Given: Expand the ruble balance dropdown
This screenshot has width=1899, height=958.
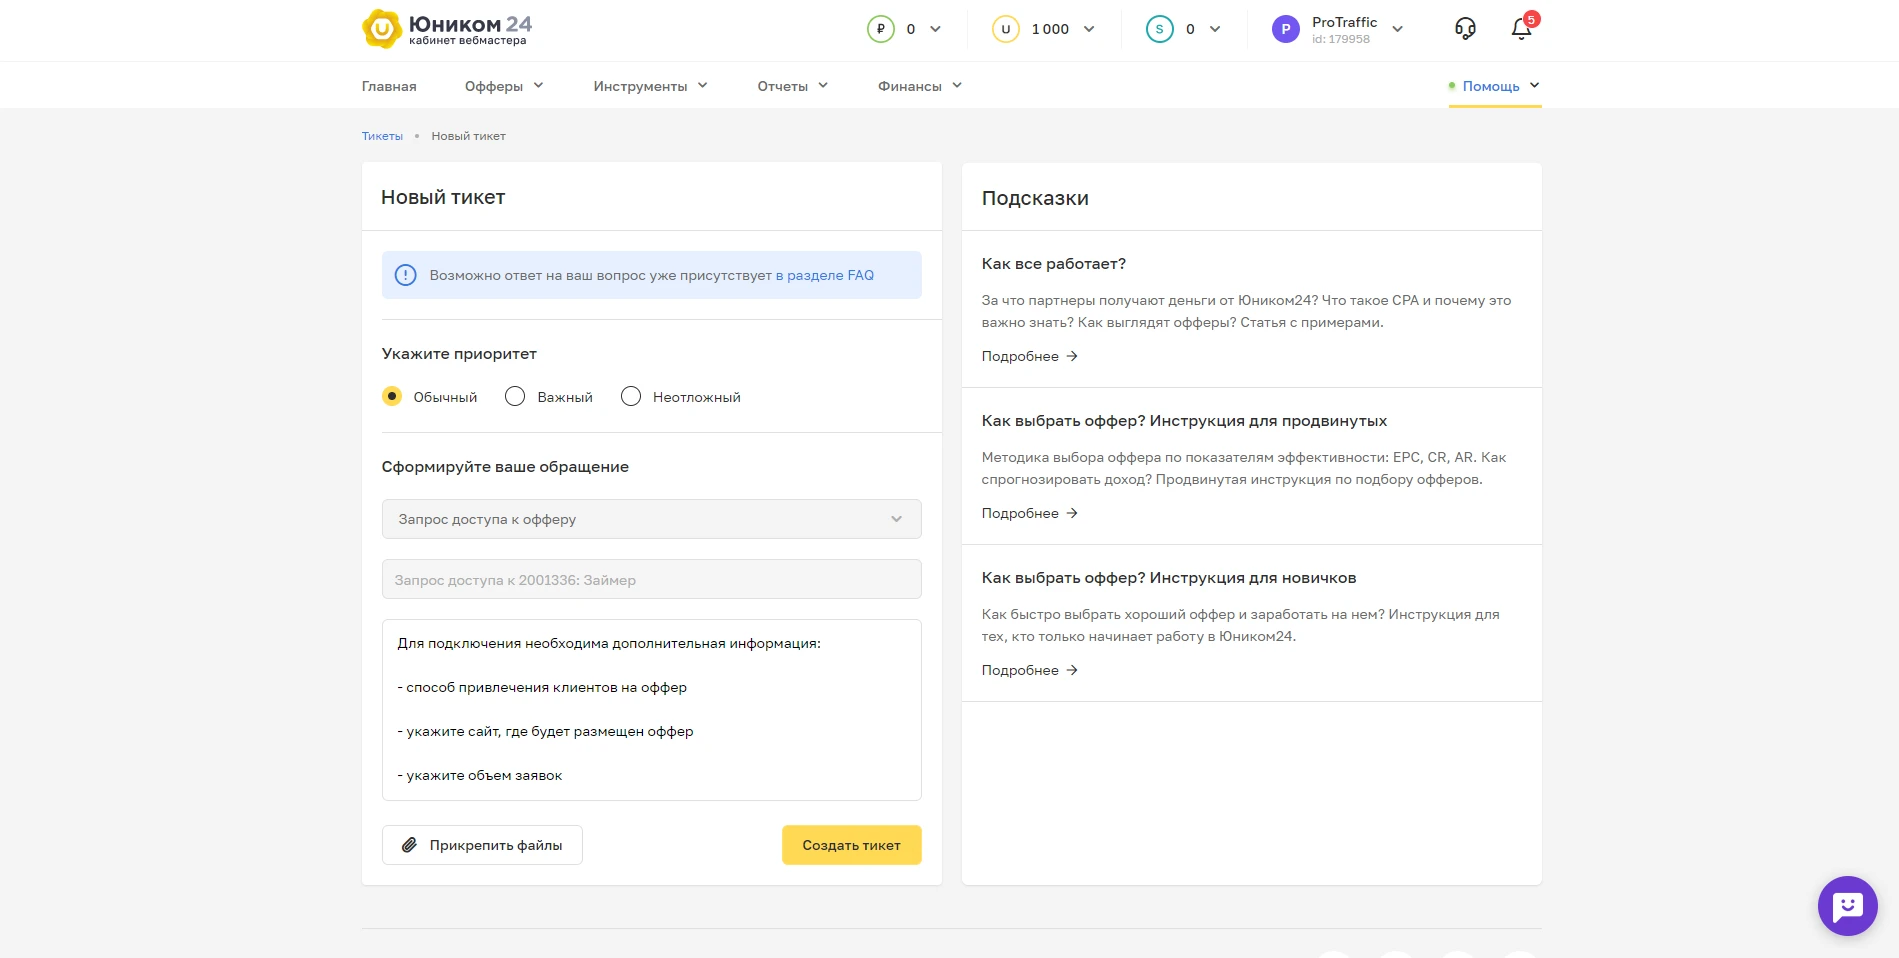Looking at the screenshot, I should coord(936,29).
